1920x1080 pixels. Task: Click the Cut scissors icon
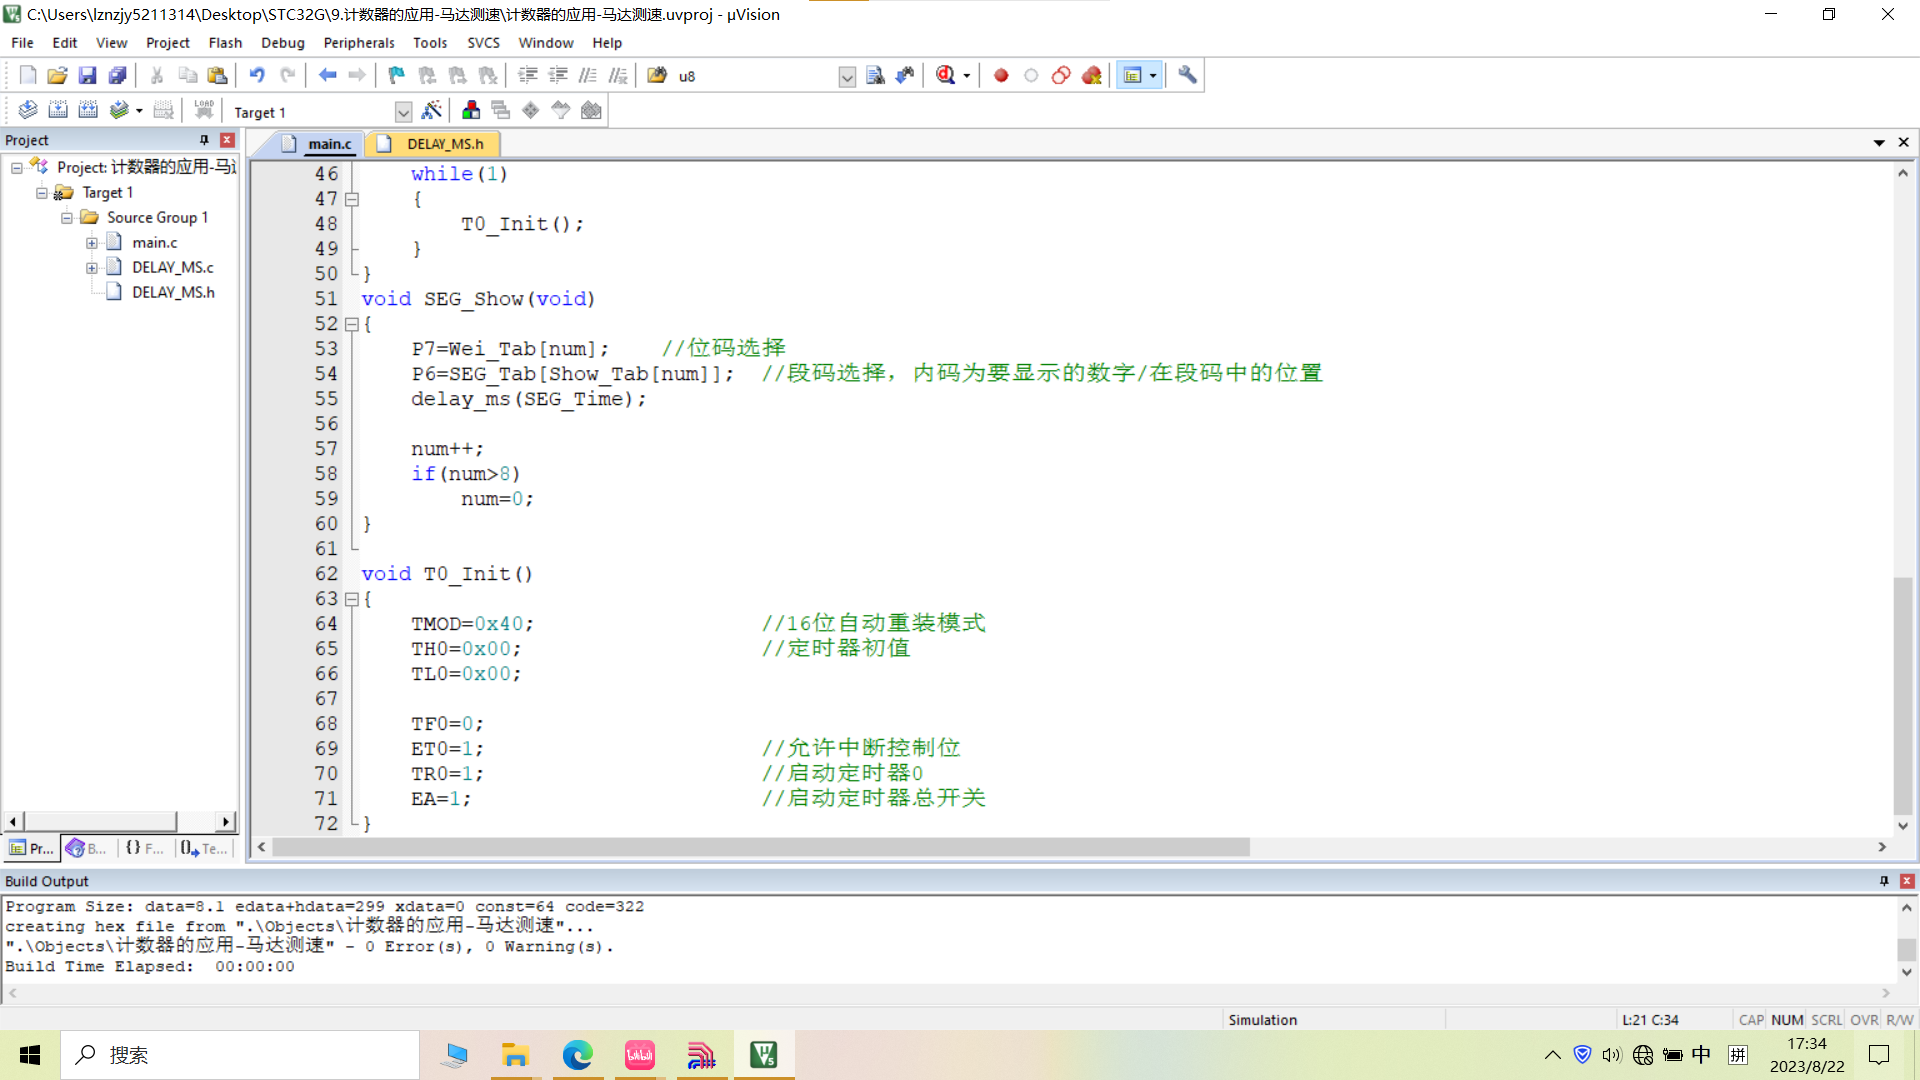157,75
